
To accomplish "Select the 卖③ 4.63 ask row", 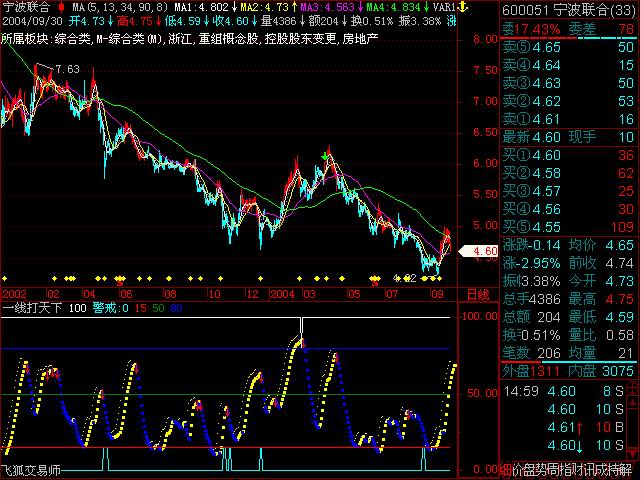I will (568, 83).
